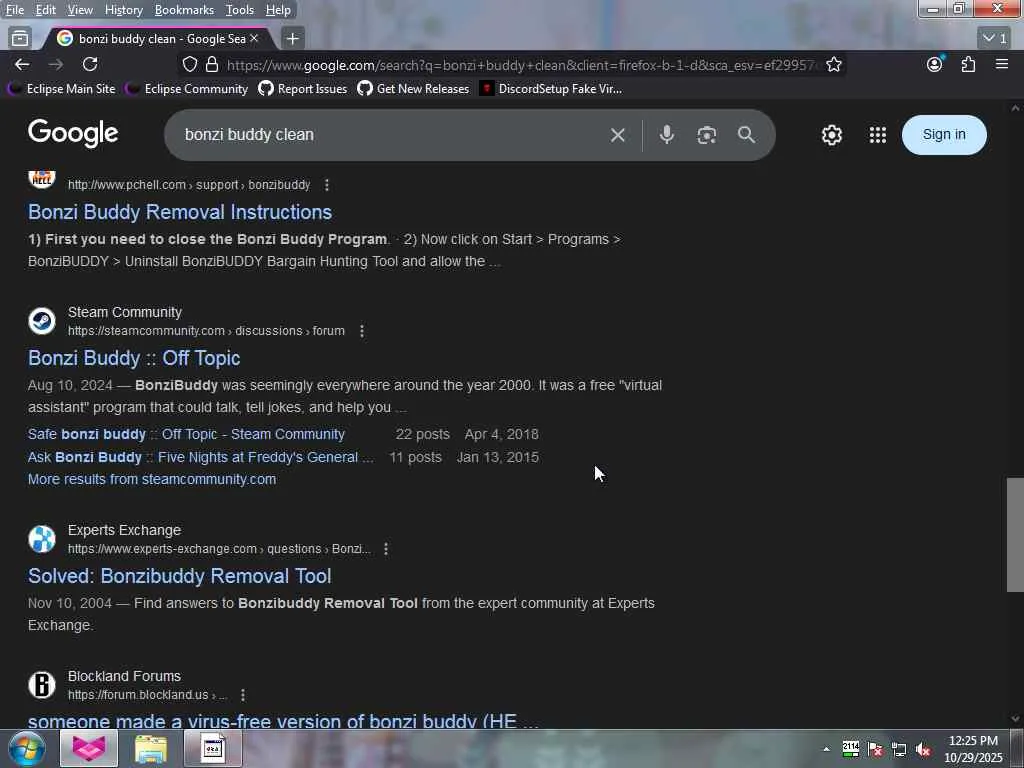Open the pink fox browser taskbar icon
The height and width of the screenshot is (768, 1024).
pyautogui.click(x=89, y=748)
